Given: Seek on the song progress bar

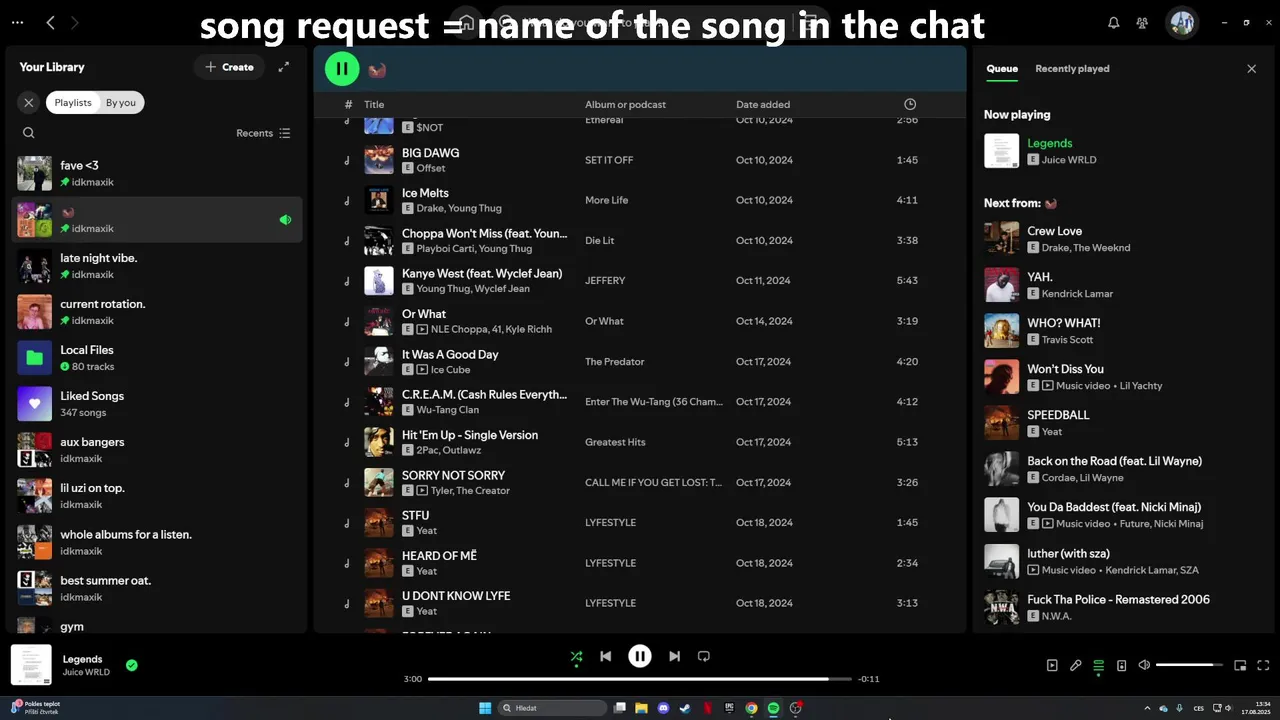Looking at the screenshot, I should 640,679.
